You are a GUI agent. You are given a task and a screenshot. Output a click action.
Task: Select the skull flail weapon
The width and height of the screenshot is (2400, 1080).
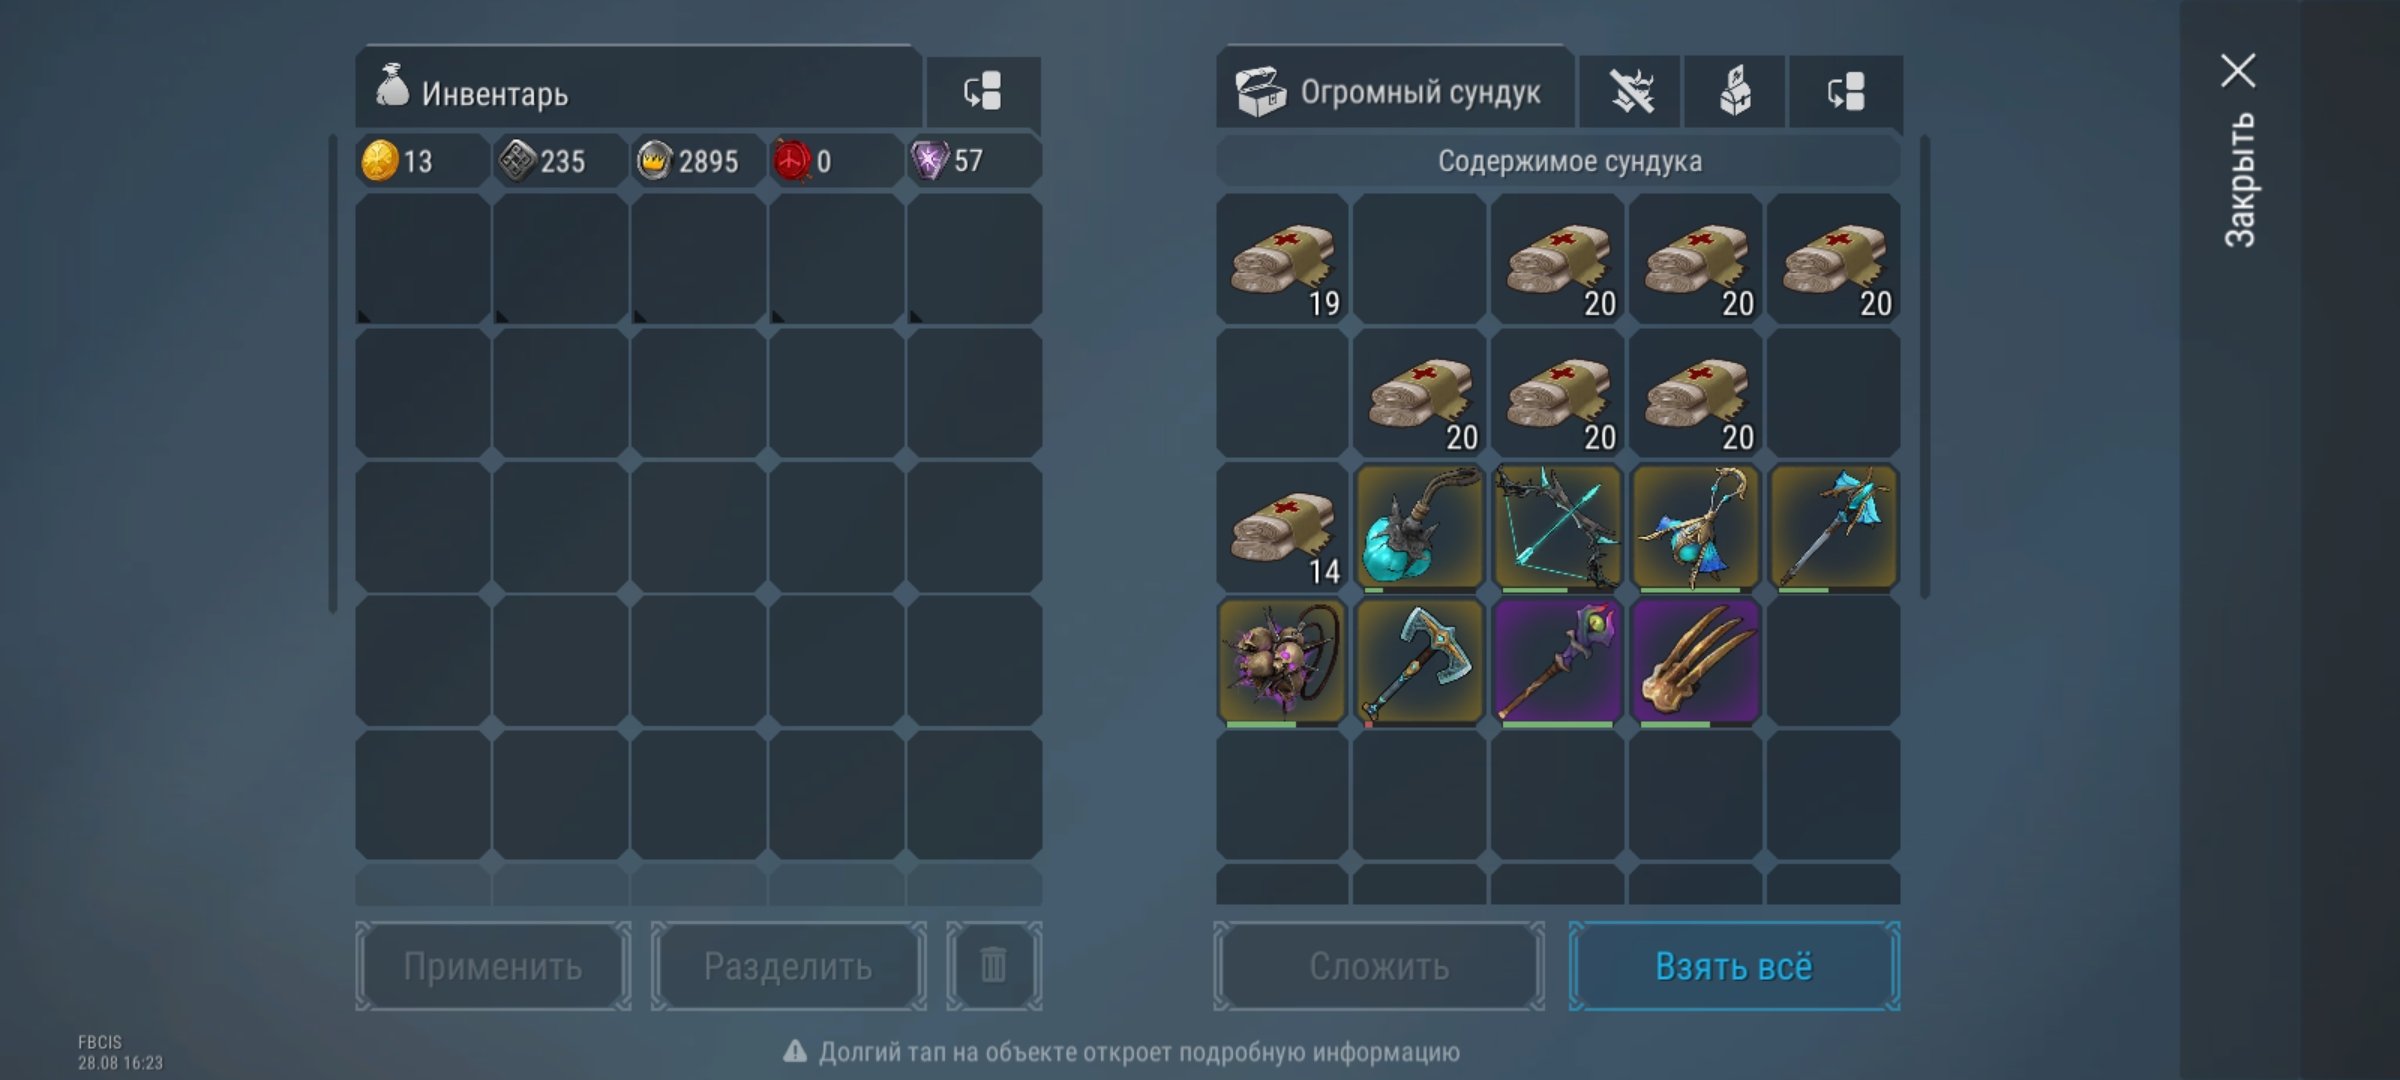tap(1282, 662)
